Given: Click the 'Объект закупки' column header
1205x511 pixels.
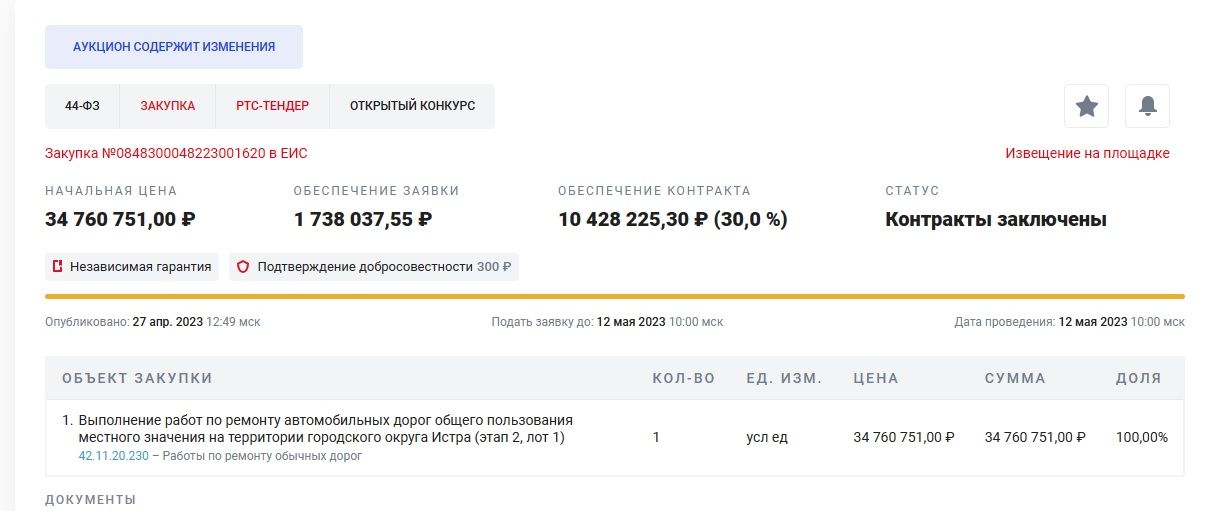Looking at the screenshot, I should point(137,378).
